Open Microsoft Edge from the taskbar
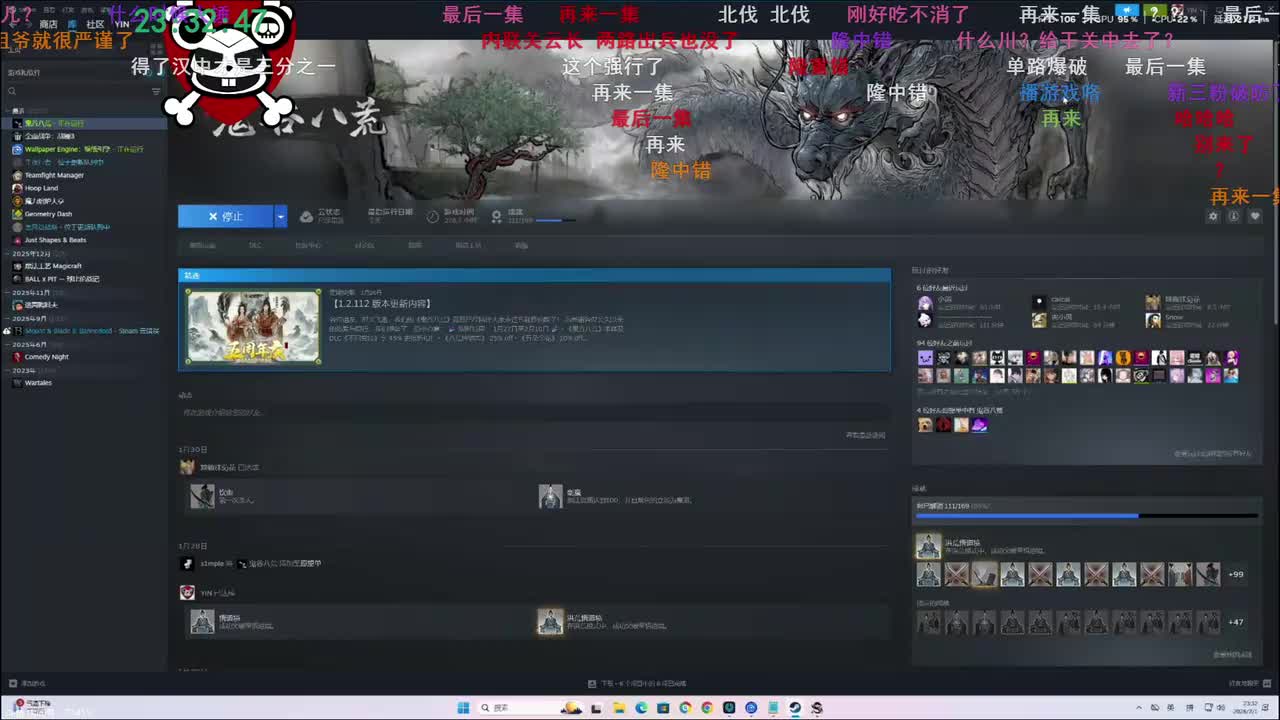1280x720 pixels. (x=641, y=708)
